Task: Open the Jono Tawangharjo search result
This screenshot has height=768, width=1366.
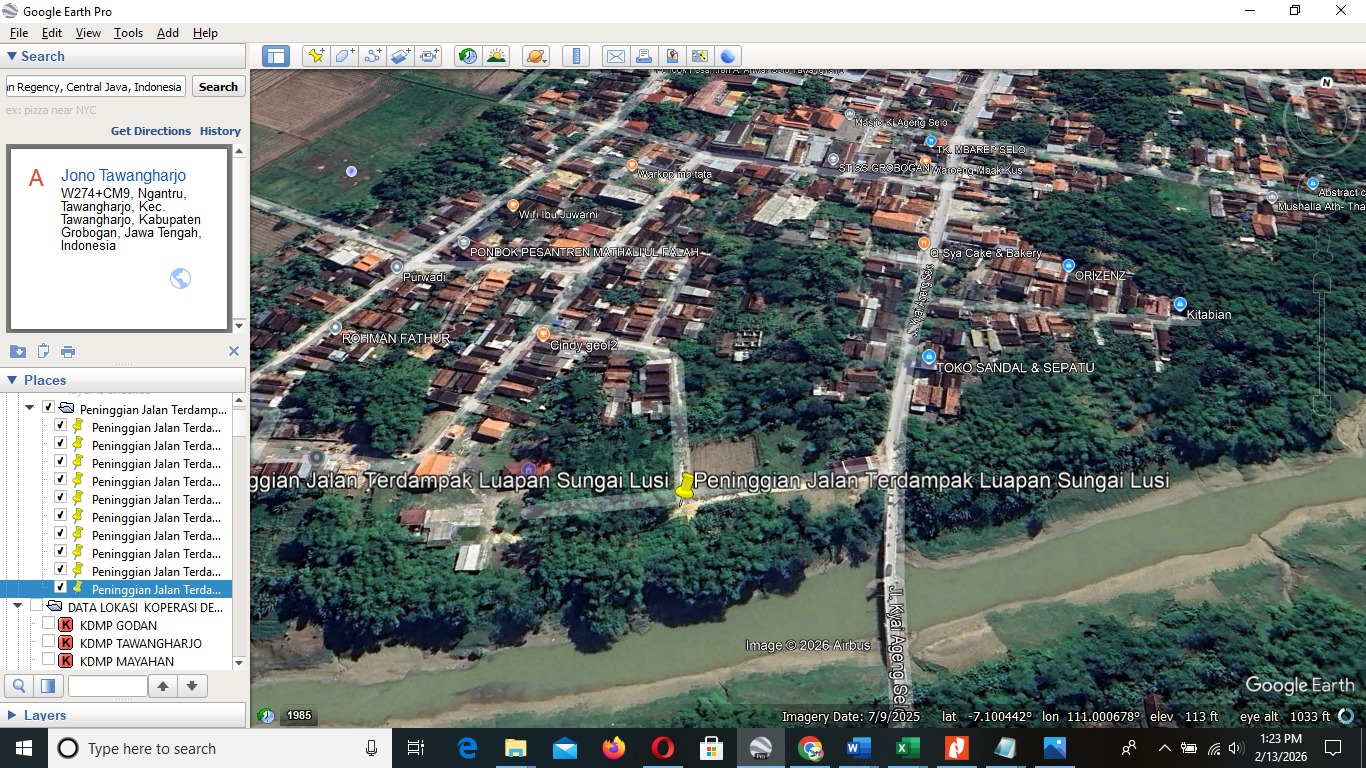Action: 123,175
